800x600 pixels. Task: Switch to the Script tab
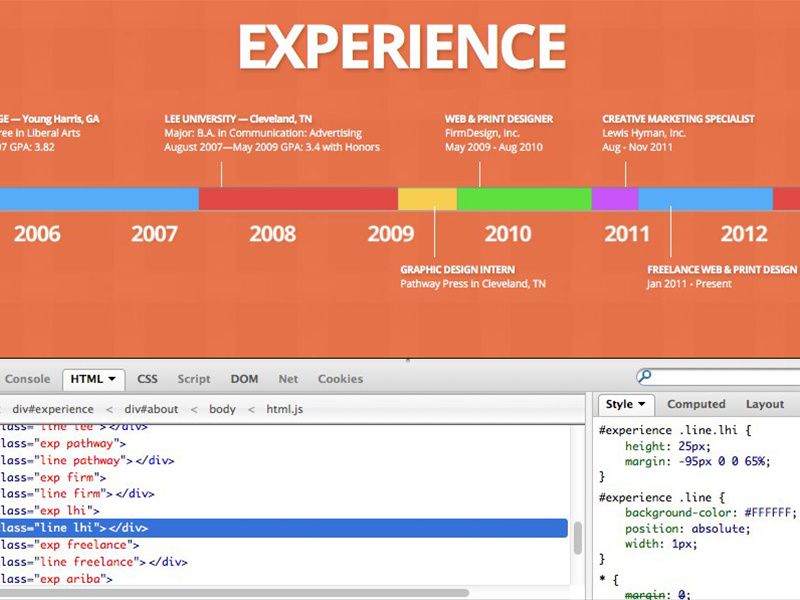click(194, 379)
